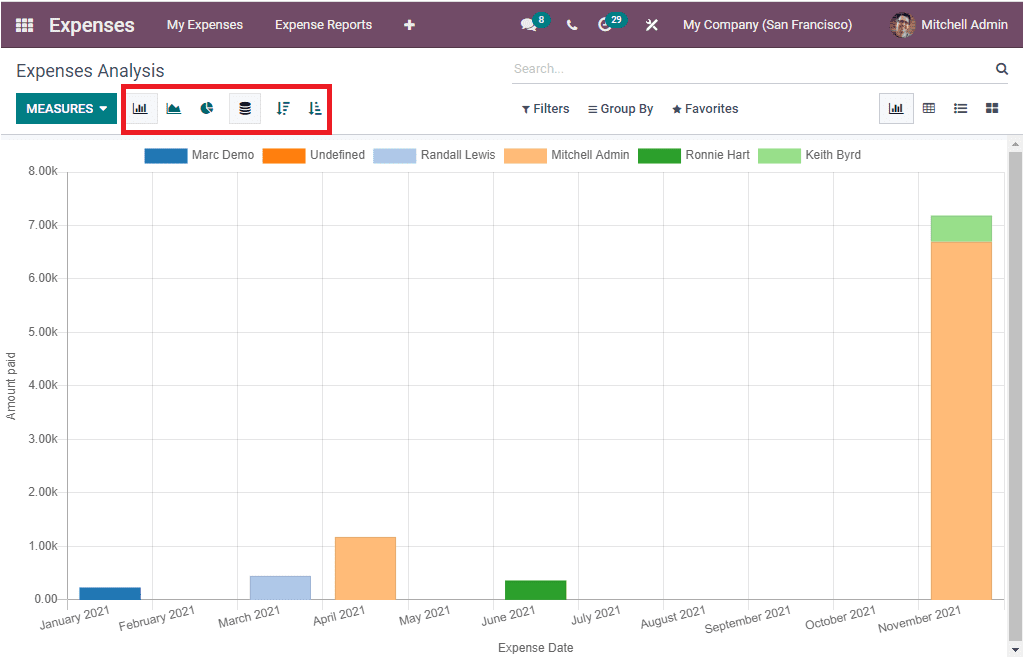Screen dimensions: 1024x658
Task: Open the messaging conversations panel
Action: (x=529, y=24)
